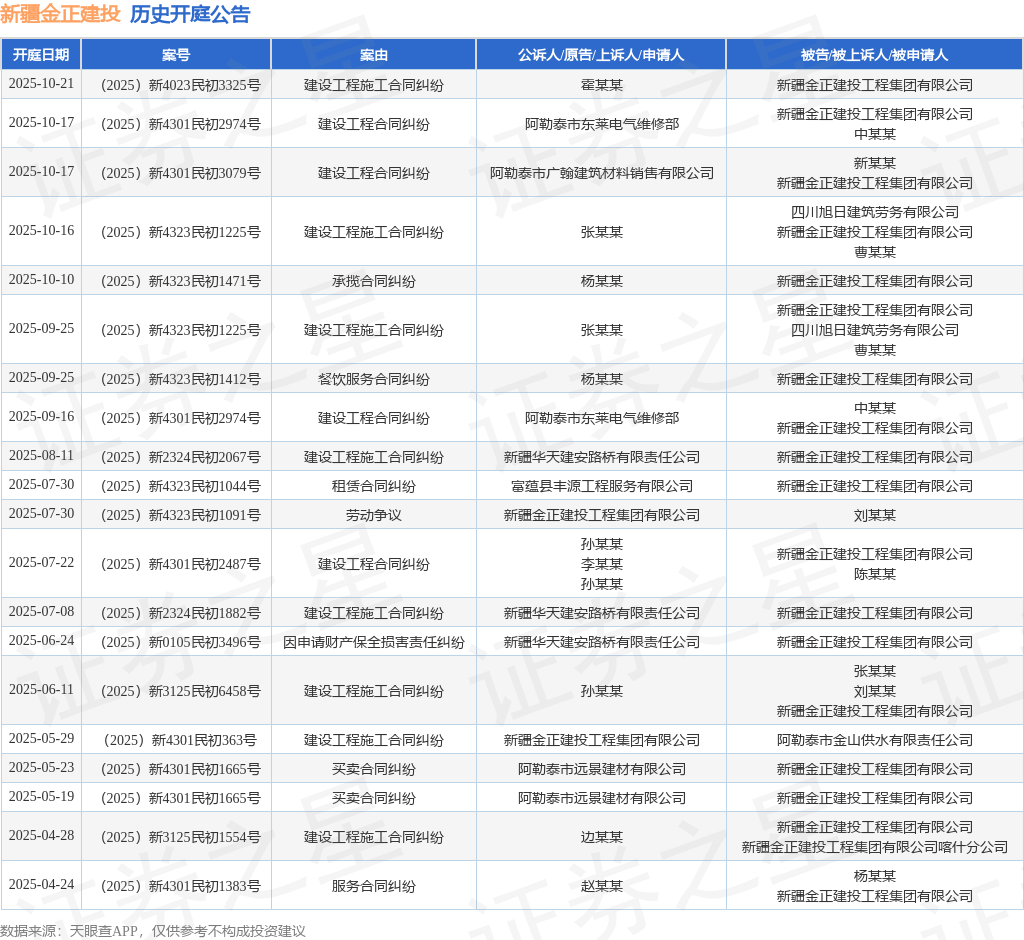Select date cell 2025-04-28
The width and height of the screenshot is (1024, 940).
41,836
